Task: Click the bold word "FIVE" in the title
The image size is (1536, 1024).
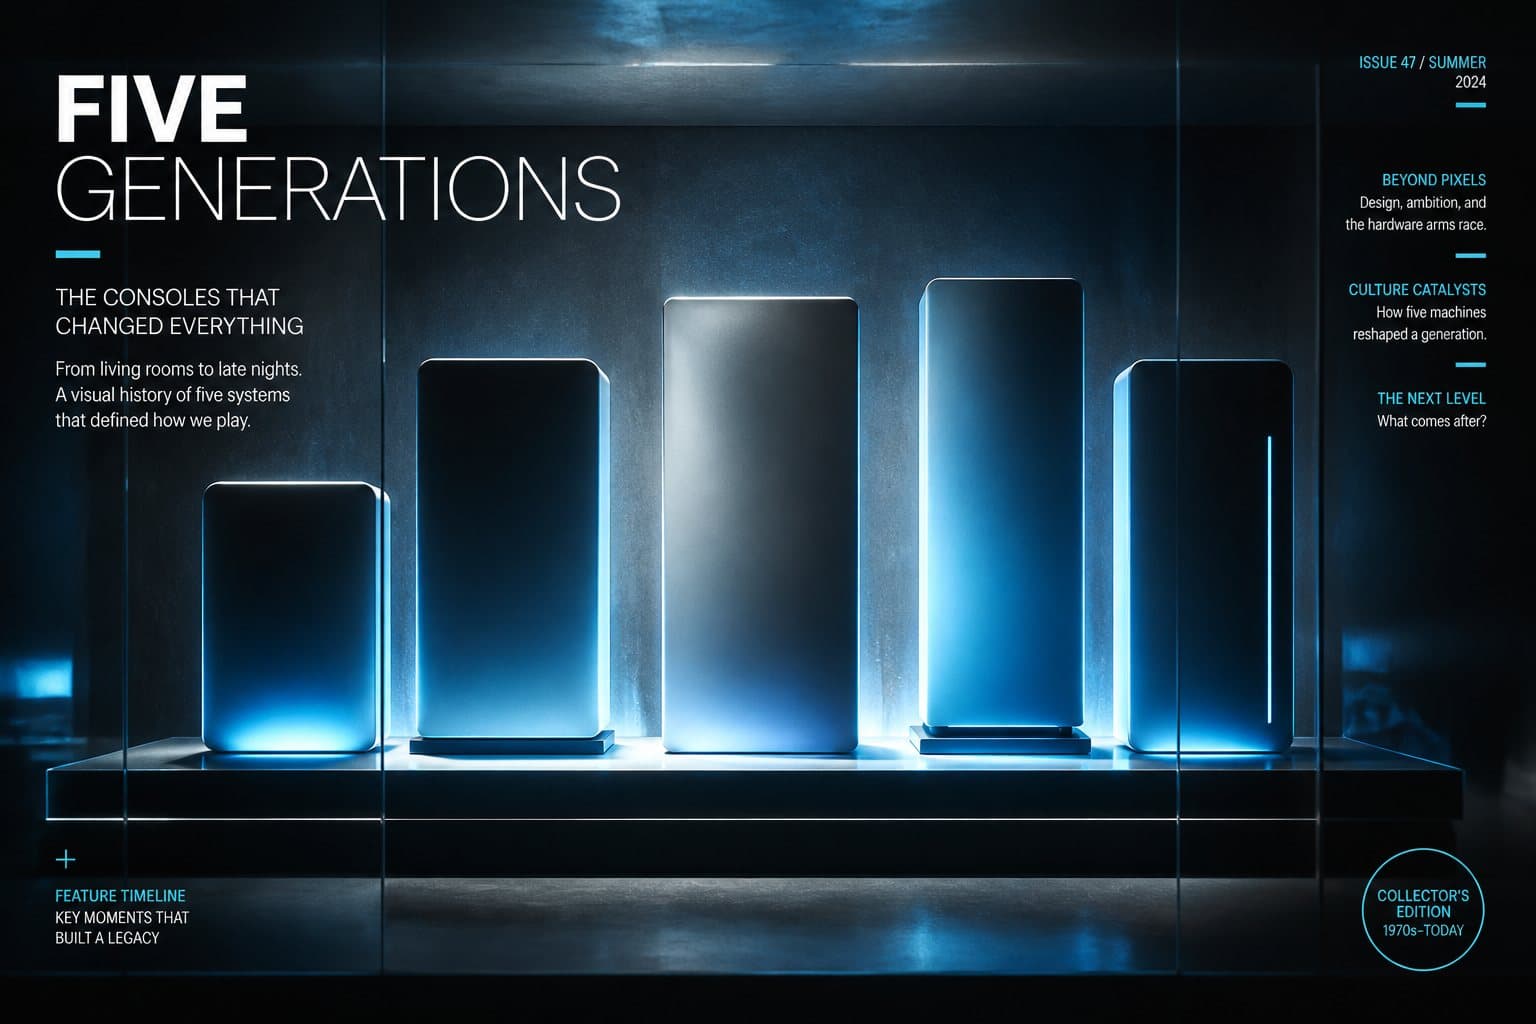Action: click(151, 109)
